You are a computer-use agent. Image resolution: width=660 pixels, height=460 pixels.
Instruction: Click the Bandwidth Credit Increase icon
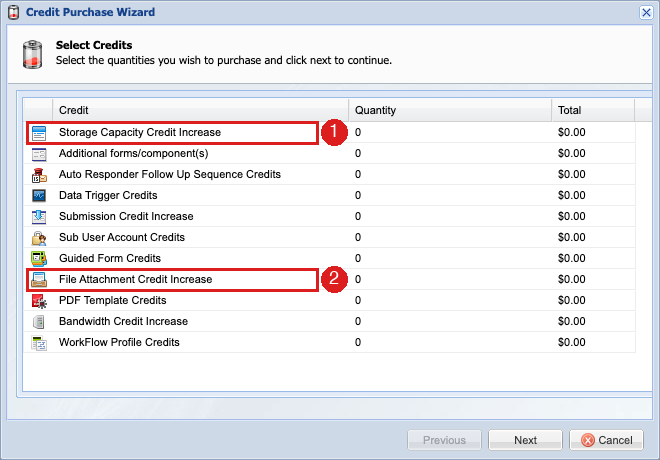[39, 322]
